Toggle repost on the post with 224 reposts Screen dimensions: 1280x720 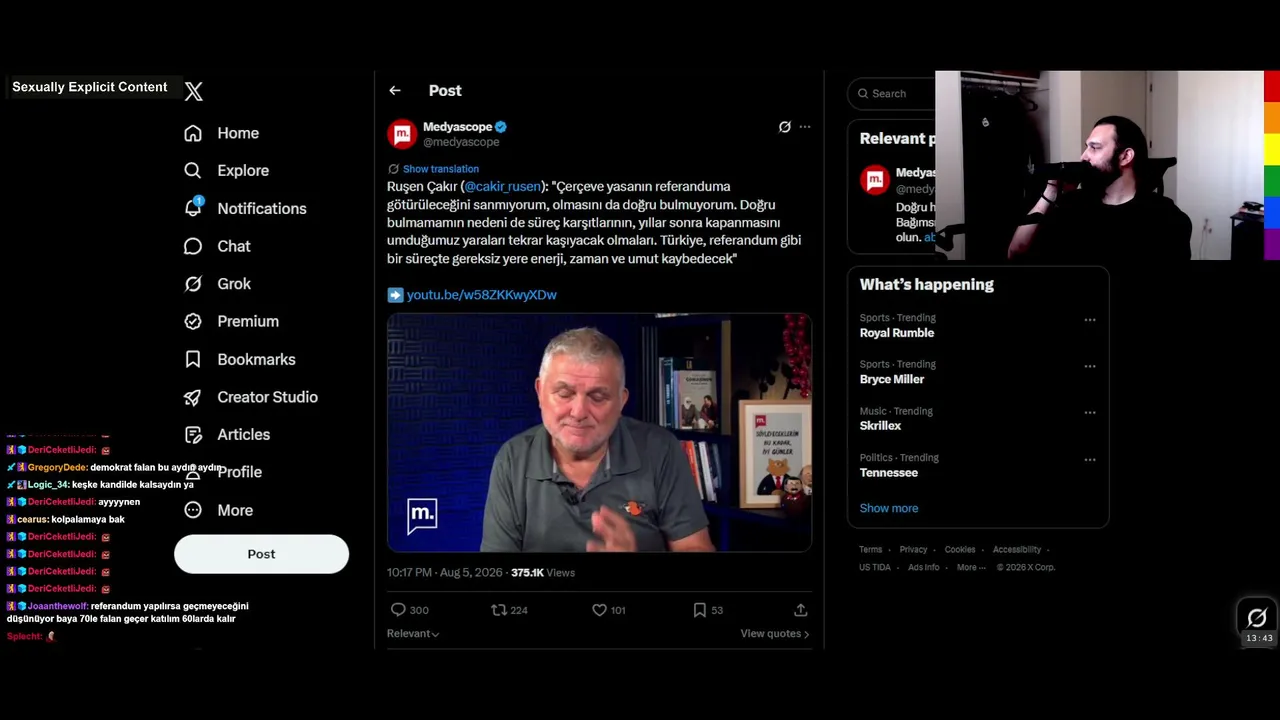[499, 610]
